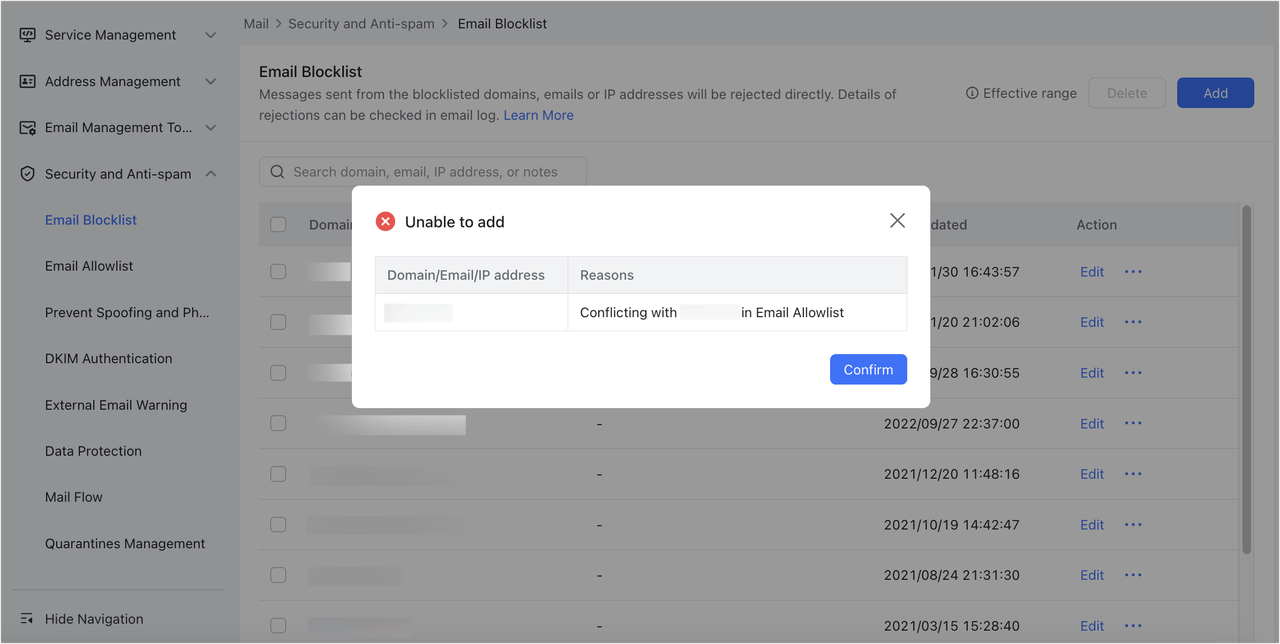
Task: Collapse navigation via Hide Navigation icon
Action: click(27, 618)
